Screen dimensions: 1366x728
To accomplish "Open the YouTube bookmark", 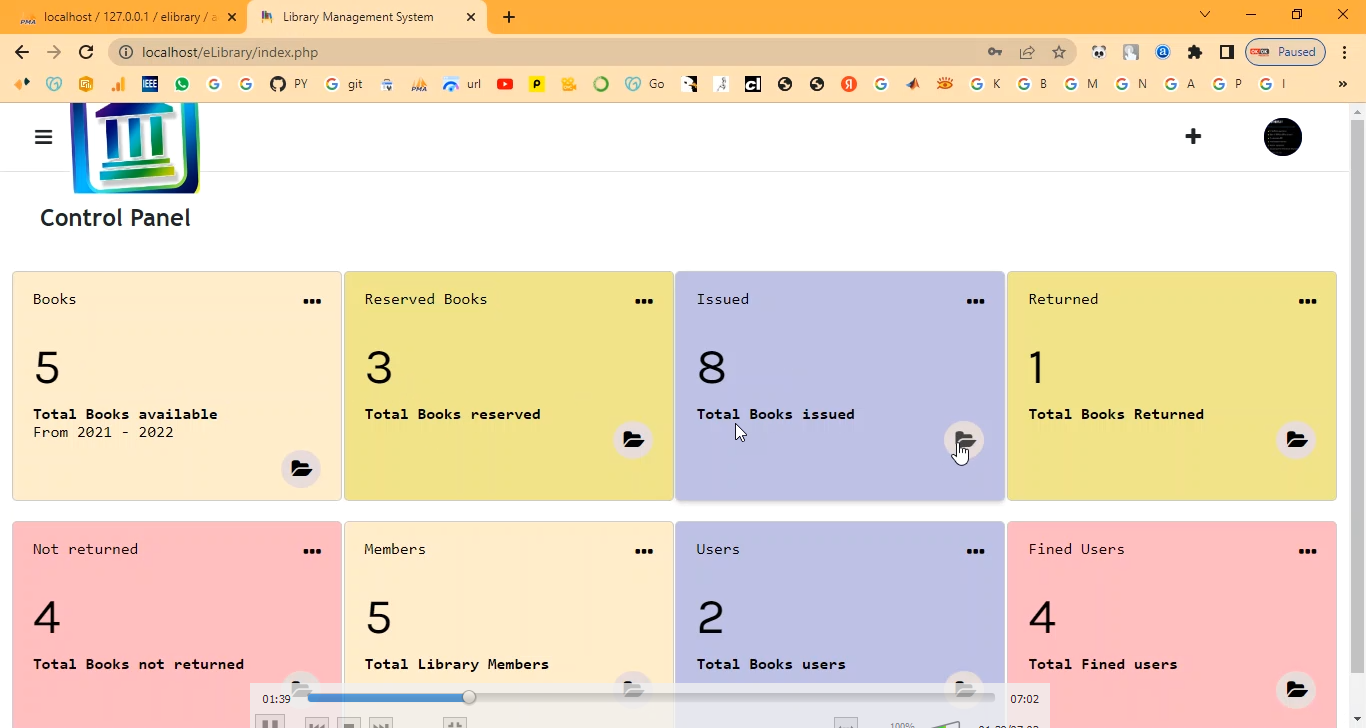I will tap(505, 84).
